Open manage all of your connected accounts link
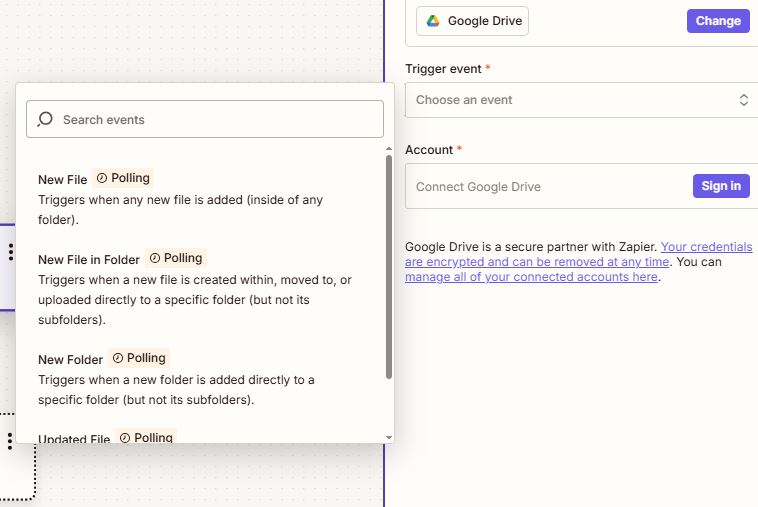The width and height of the screenshot is (758, 507). pyautogui.click(x=531, y=277)
